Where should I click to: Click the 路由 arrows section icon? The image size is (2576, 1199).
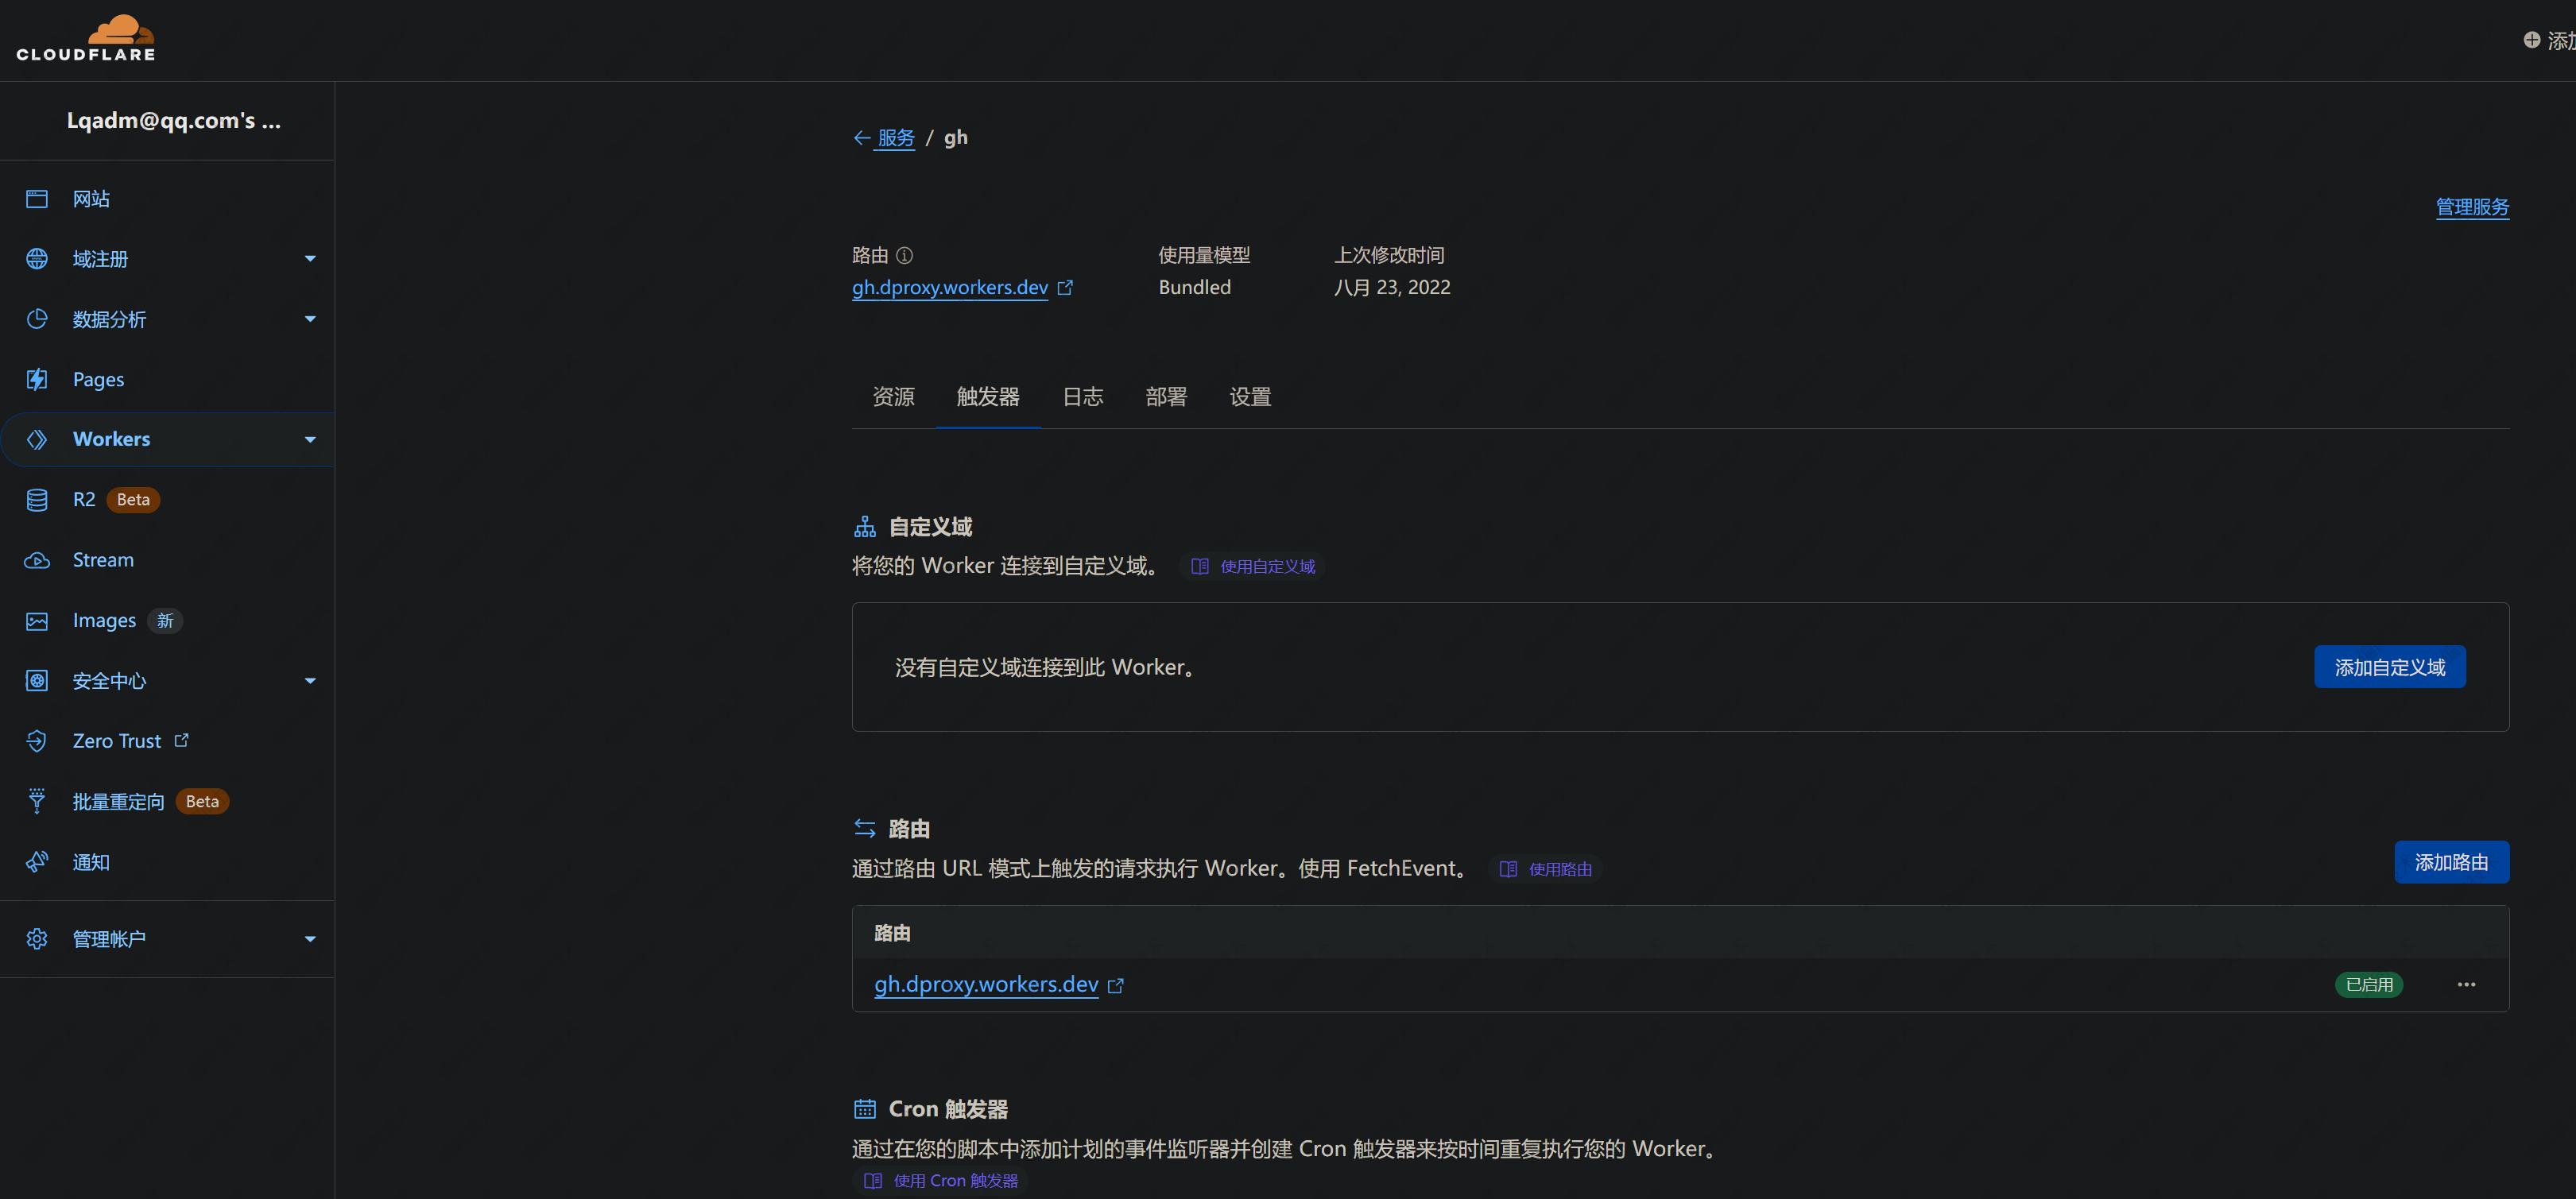pyautogui.click(x=865, y=829)
